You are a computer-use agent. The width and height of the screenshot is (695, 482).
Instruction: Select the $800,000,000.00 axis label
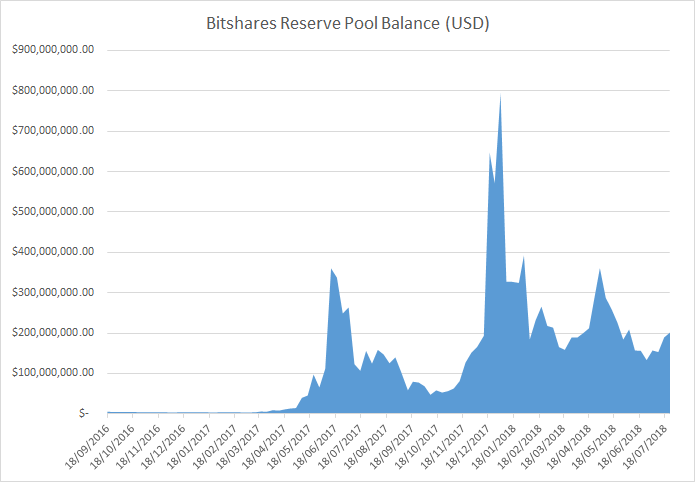pos(53,90)
